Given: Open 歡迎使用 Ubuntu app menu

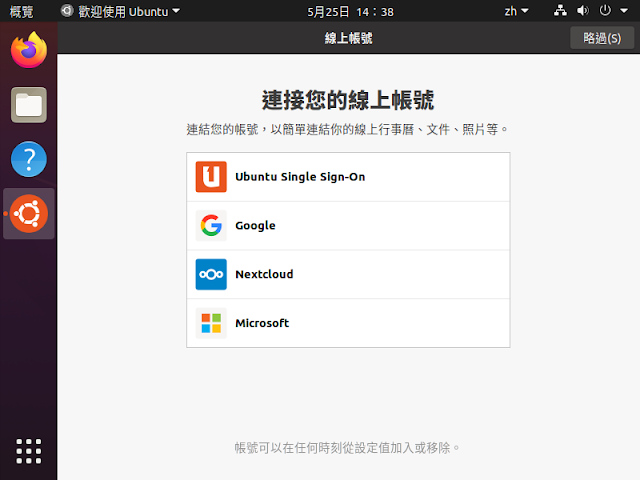Looking at the screenshot, I should coord(120,11).
